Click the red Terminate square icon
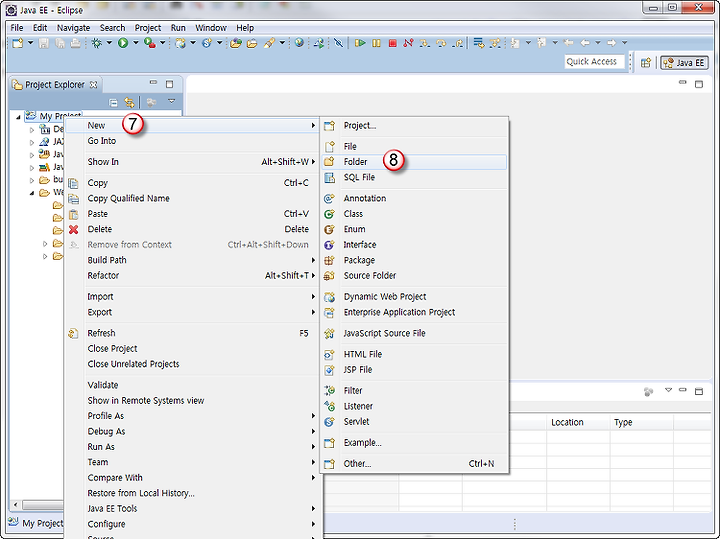 click(393, 43)
